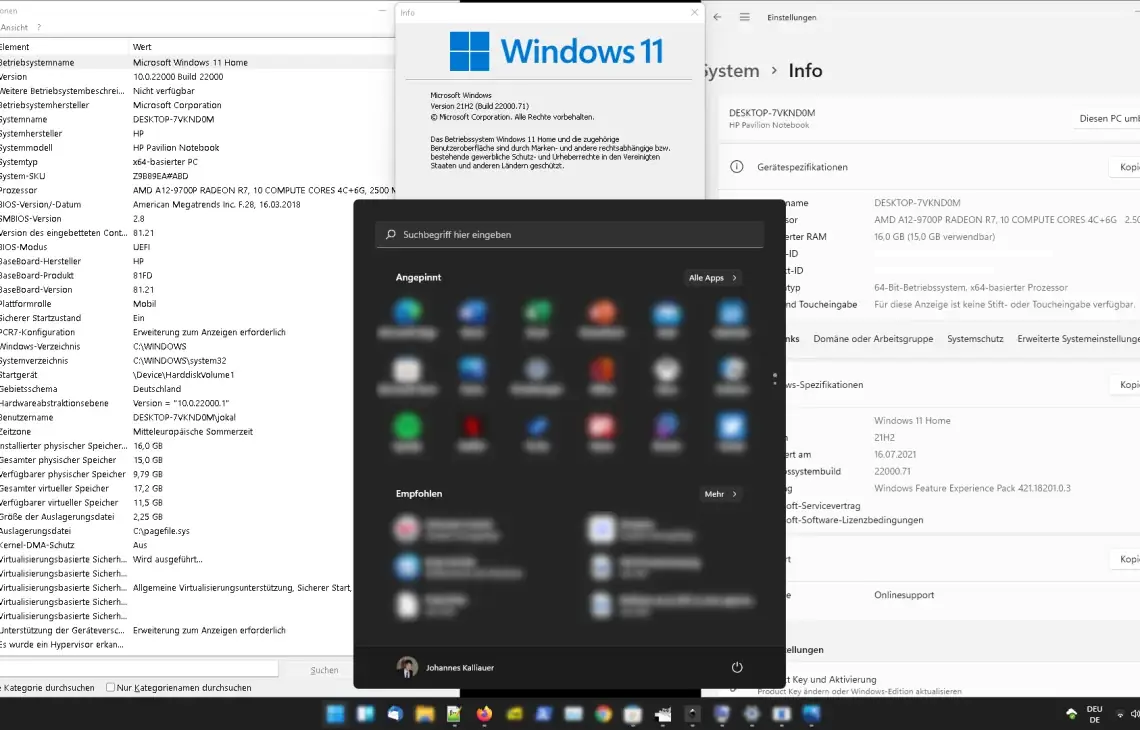Viewport: 1140px width, 730px height.
Task: Select the 'Betriebssystemname' row
Action: [x=197, y=63]
